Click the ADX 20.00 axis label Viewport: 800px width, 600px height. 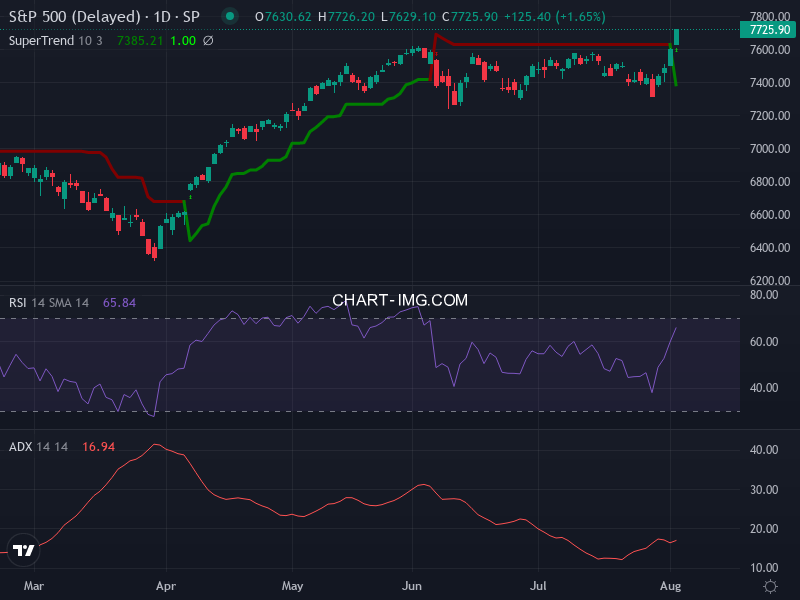764,529
